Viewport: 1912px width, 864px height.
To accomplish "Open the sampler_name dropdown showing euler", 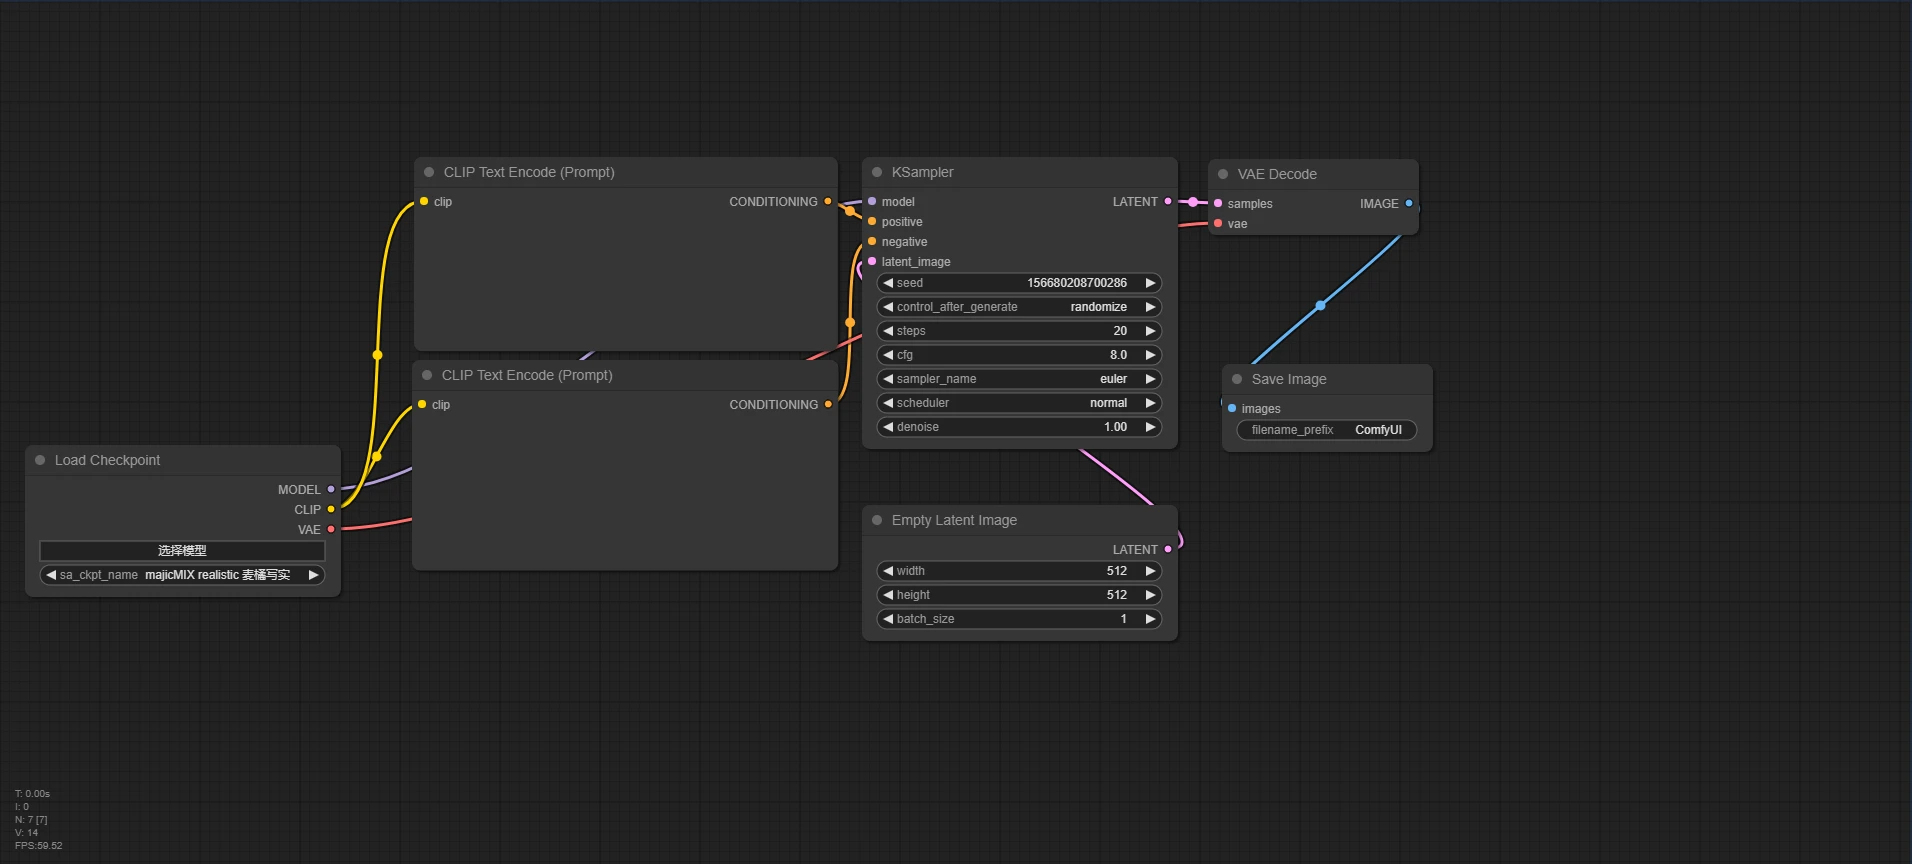I will (x=1018, y=379).
